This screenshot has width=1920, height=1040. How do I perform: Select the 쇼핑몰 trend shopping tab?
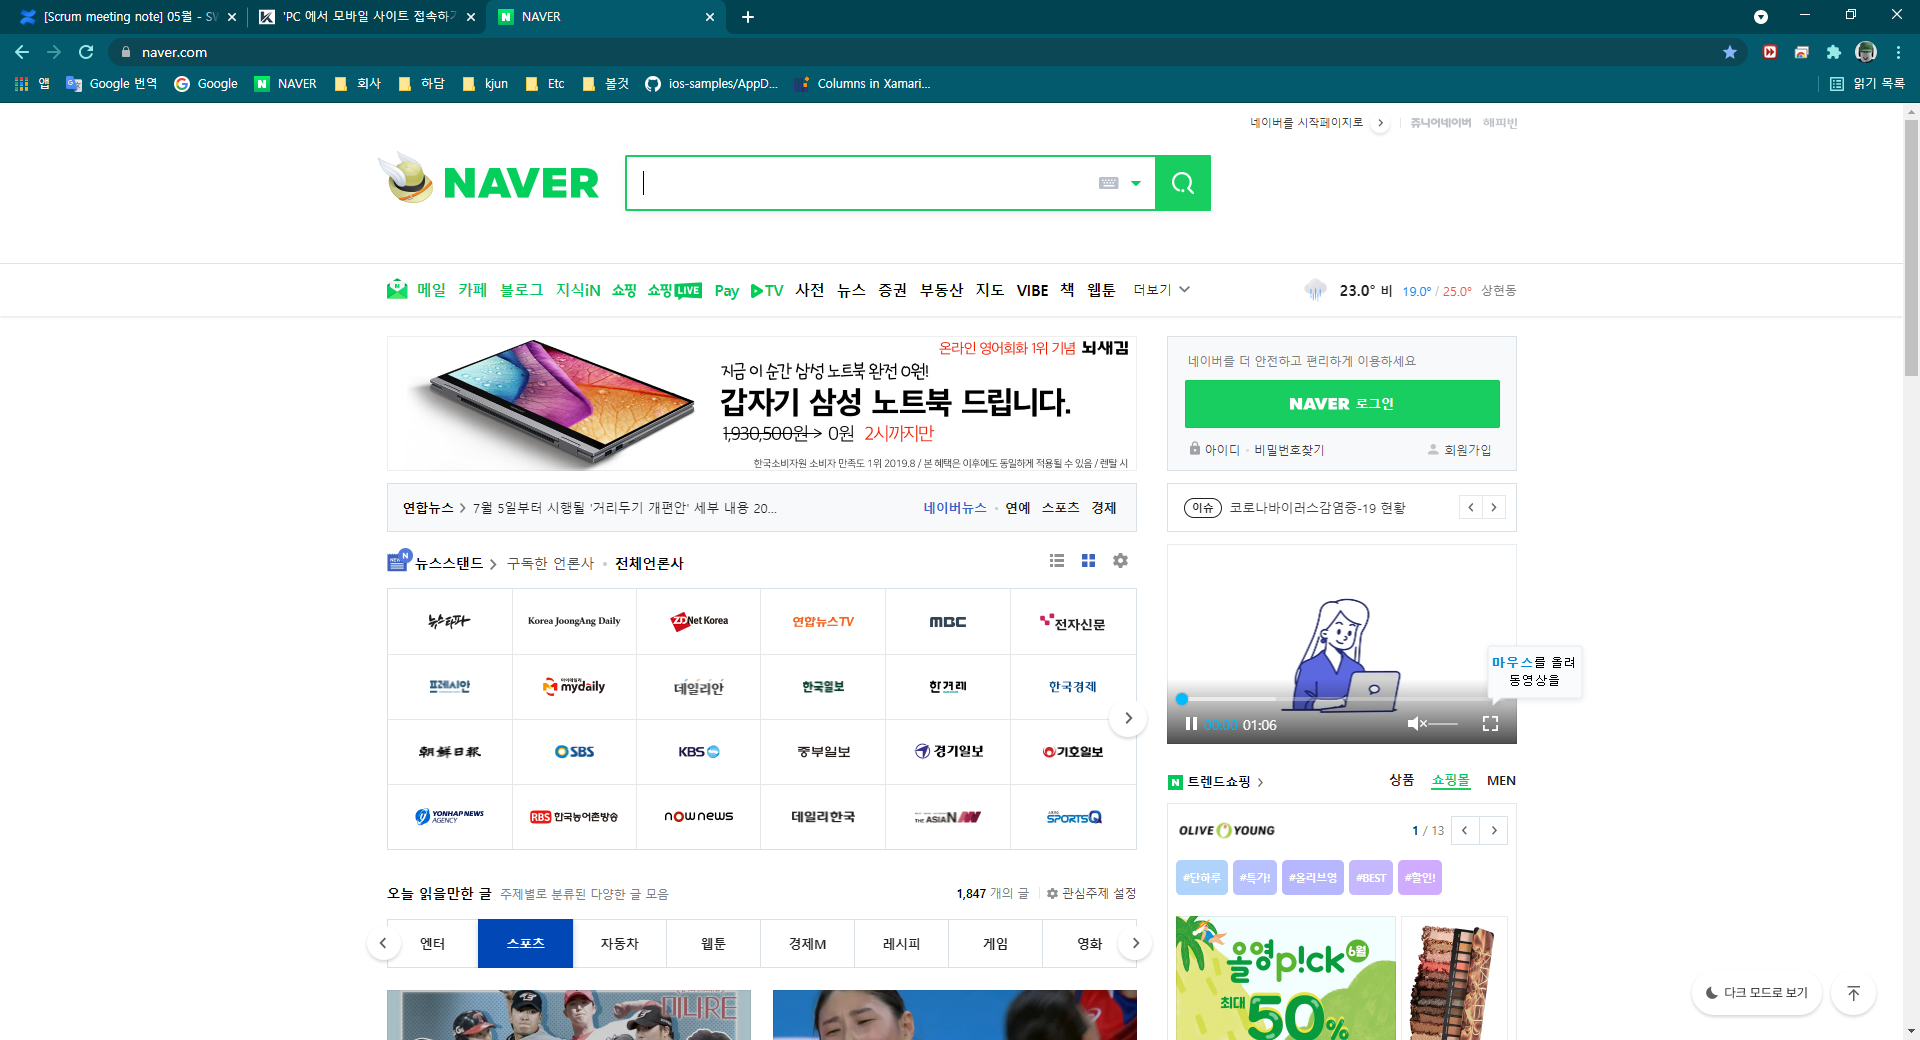pos(1450,780)
